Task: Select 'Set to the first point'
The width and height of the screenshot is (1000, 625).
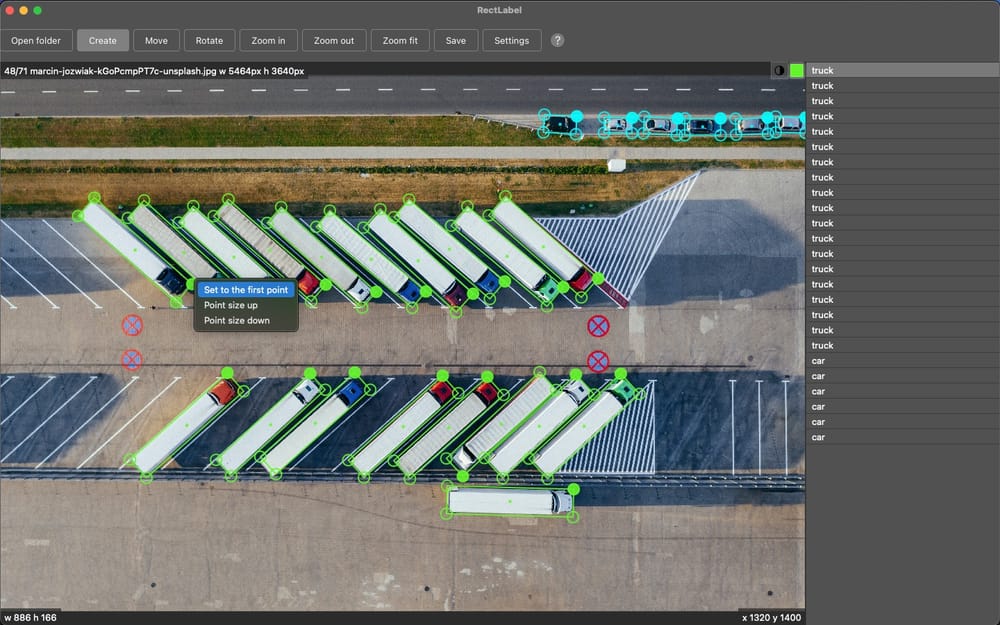Action: 246,290
